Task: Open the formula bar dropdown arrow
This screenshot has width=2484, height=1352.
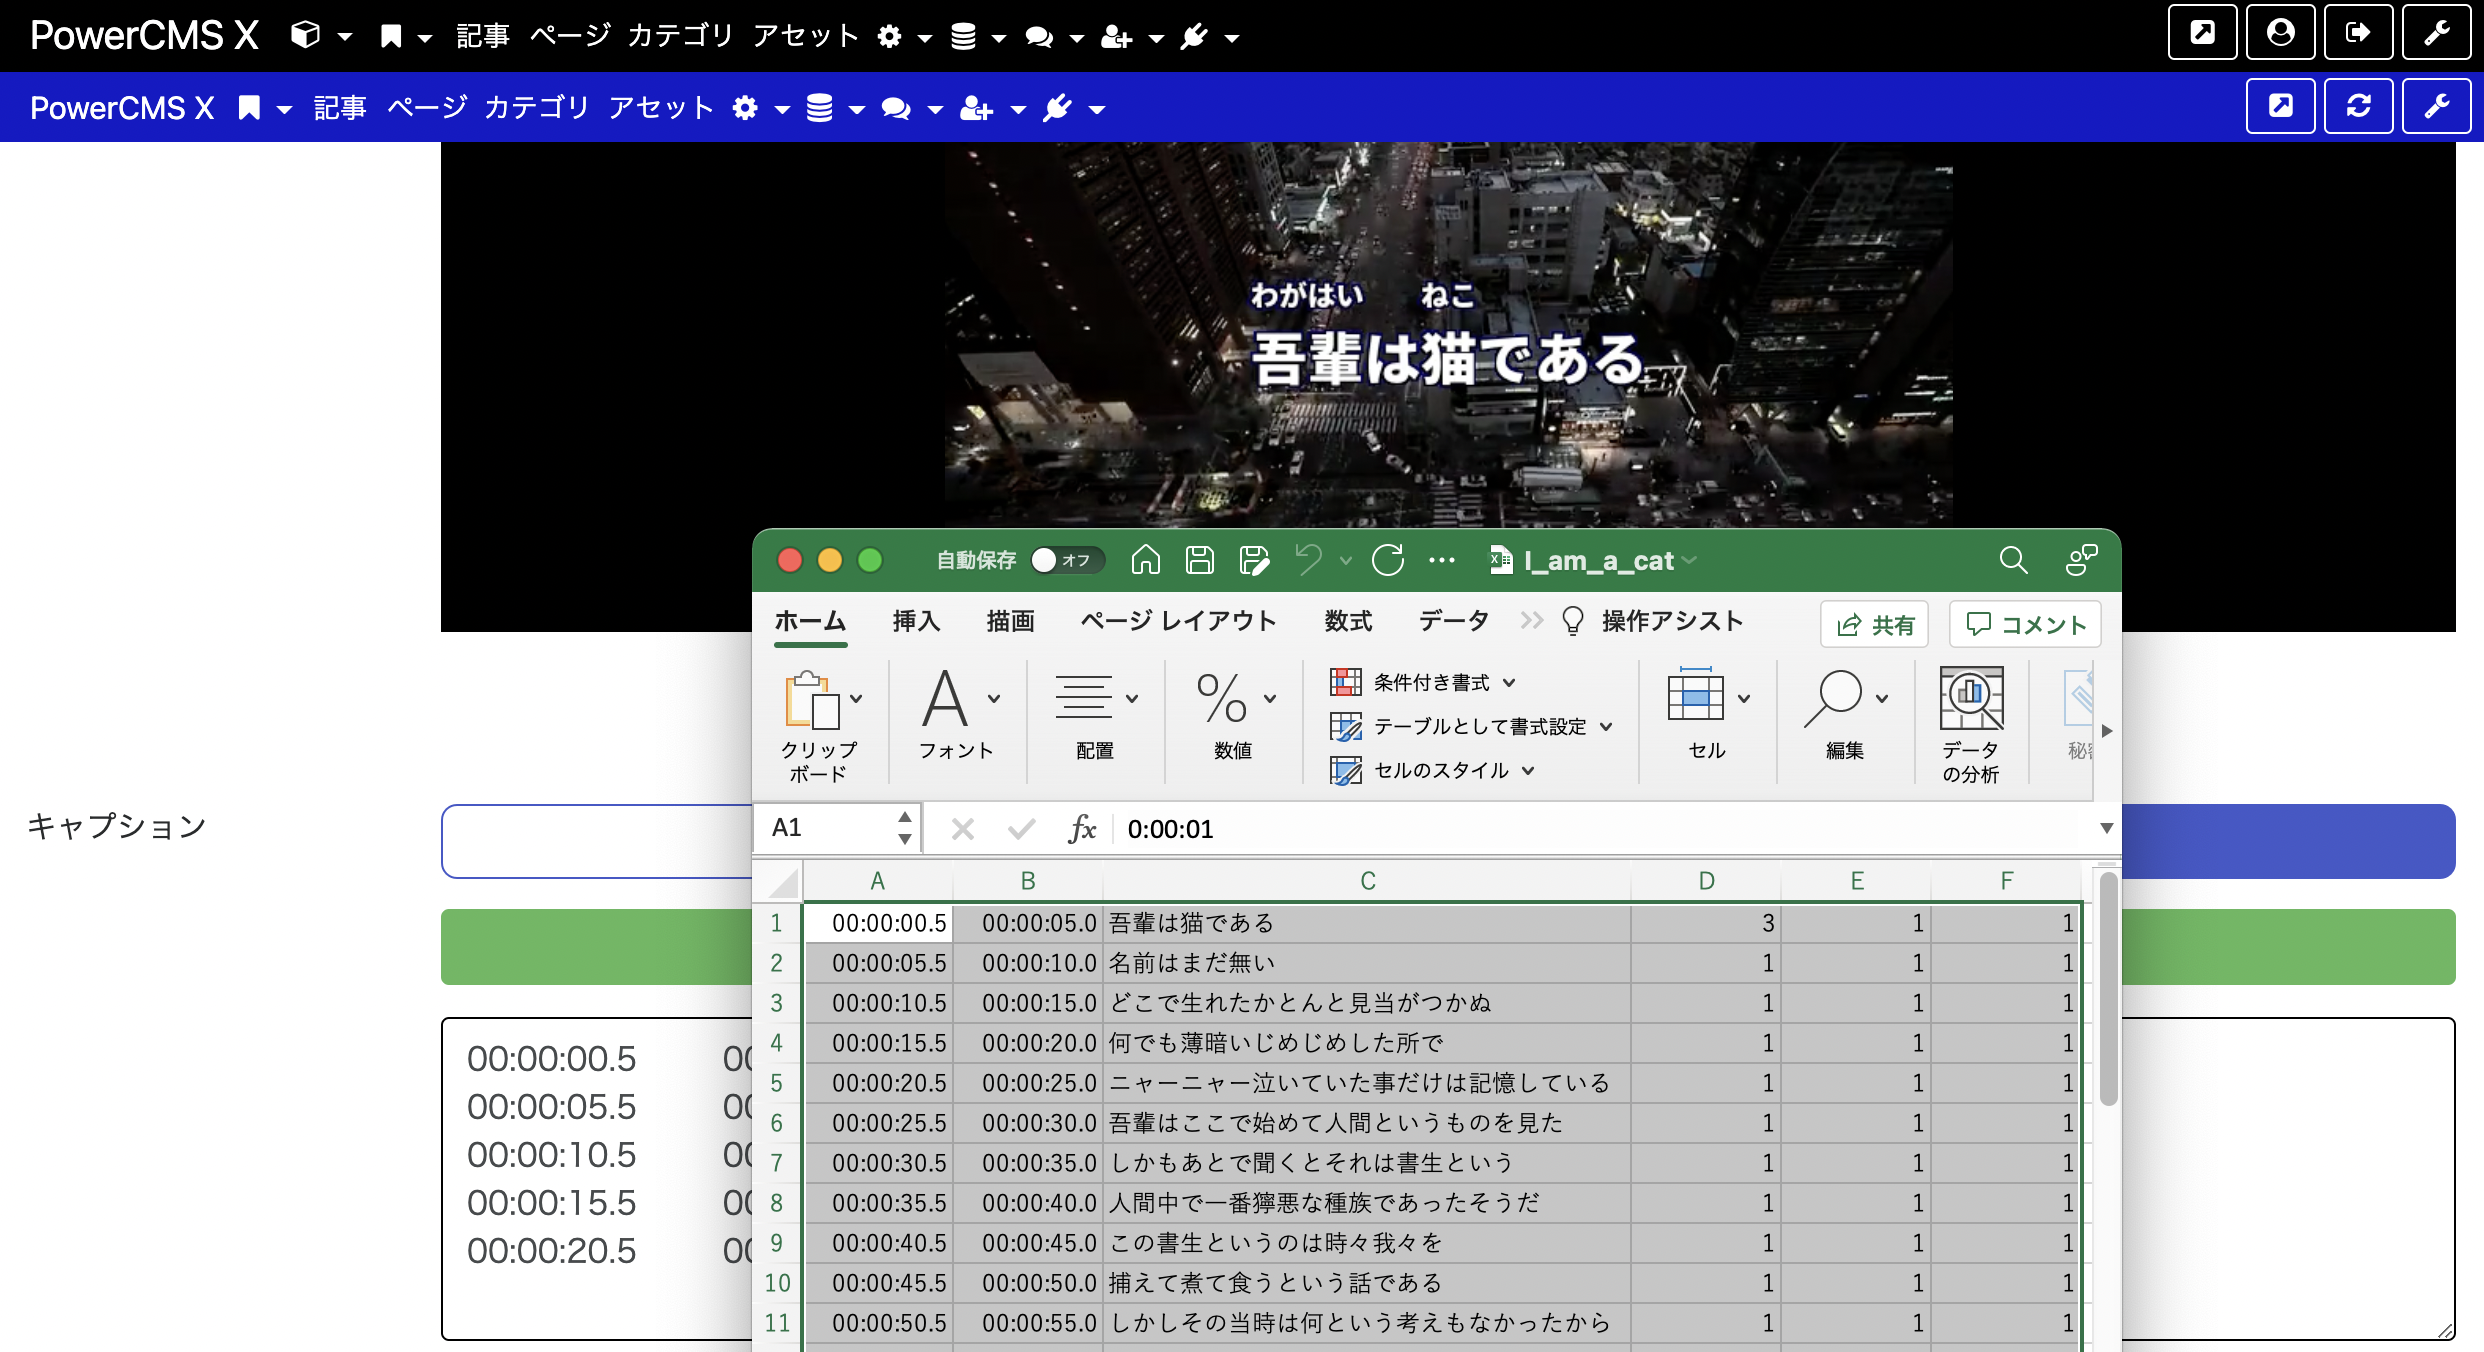Action: coord(2106,828)
